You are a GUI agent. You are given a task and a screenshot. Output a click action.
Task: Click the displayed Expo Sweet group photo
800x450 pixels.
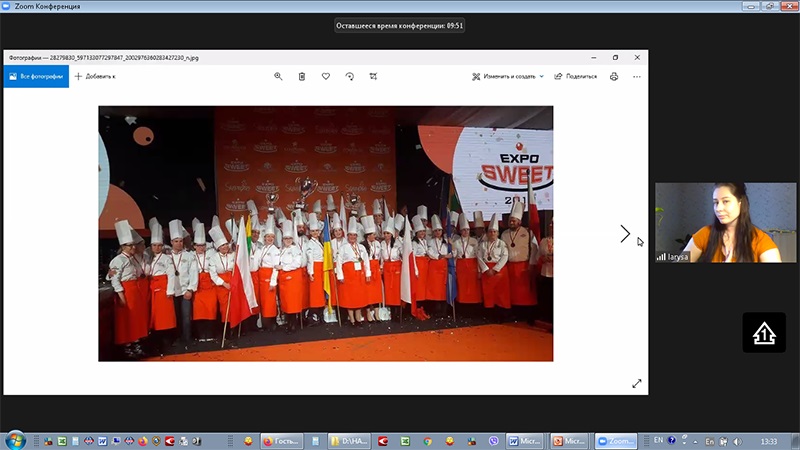[325, 233]
